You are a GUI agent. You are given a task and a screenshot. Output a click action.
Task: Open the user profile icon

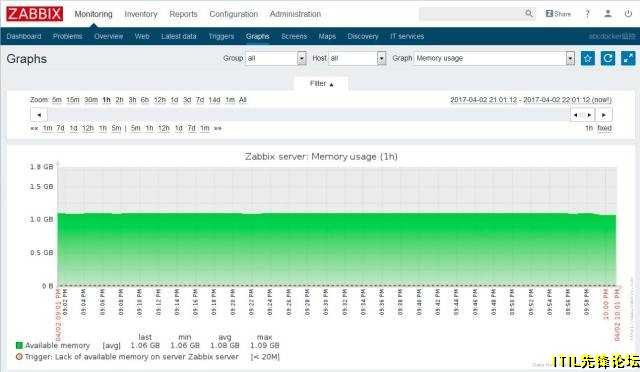[608, 13]
